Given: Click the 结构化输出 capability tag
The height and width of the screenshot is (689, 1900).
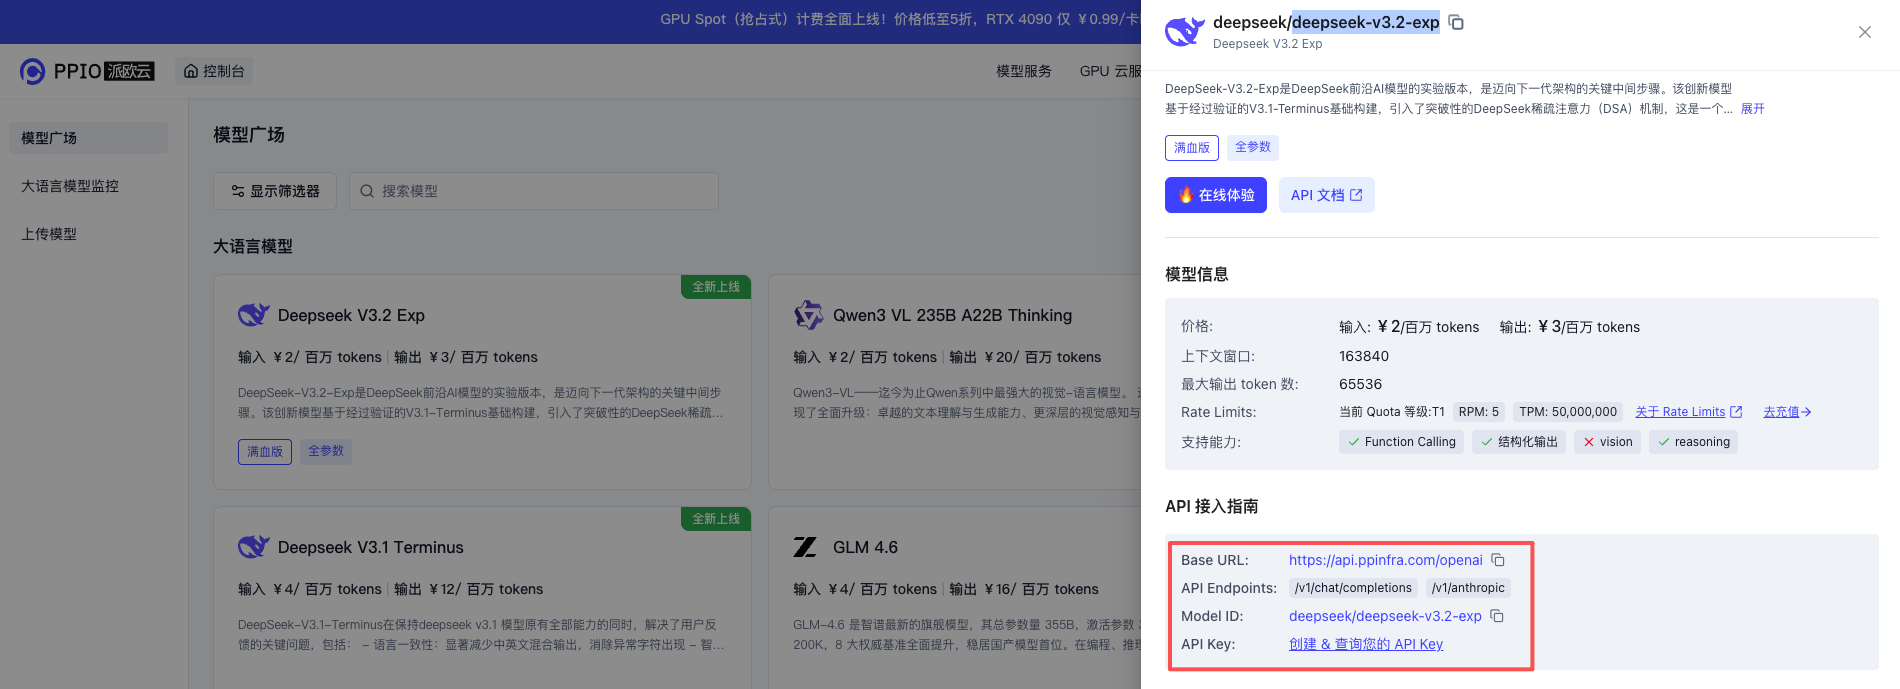Looking at the screenshot, I should pyautogui.click(x=1519, y=442).
